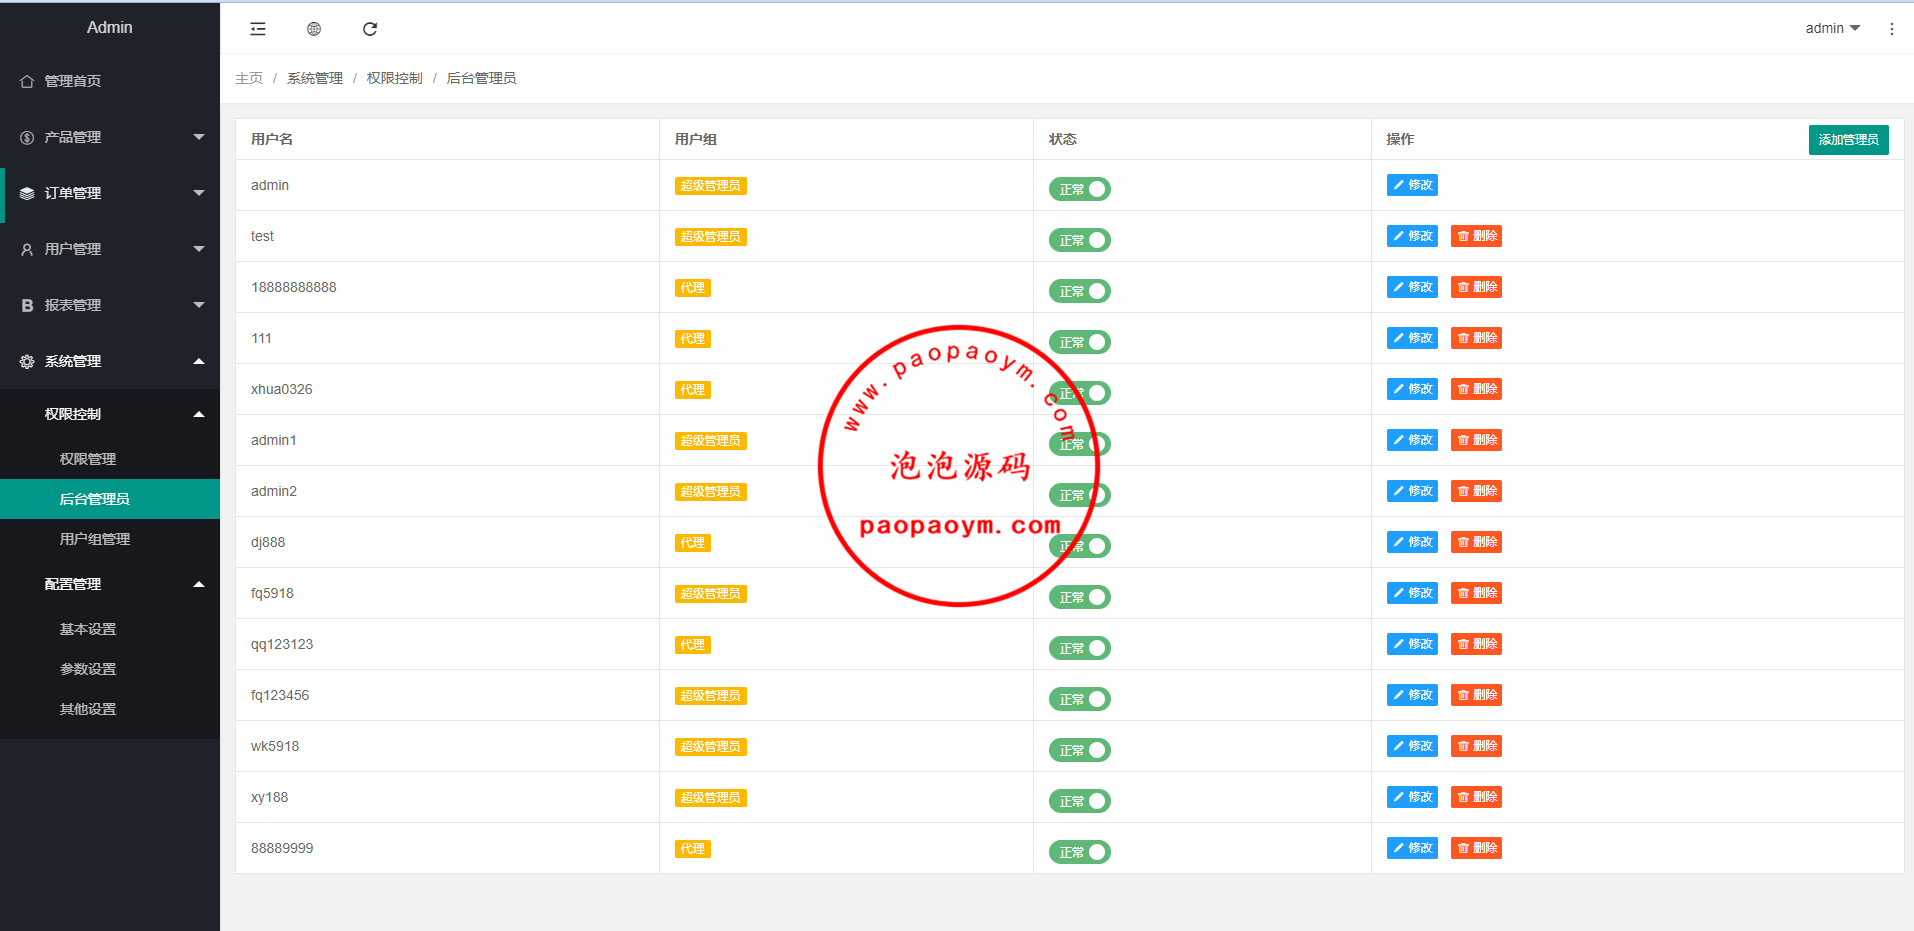
Task: Disable the status switch for 18888888888
Action: point(1079,291)
